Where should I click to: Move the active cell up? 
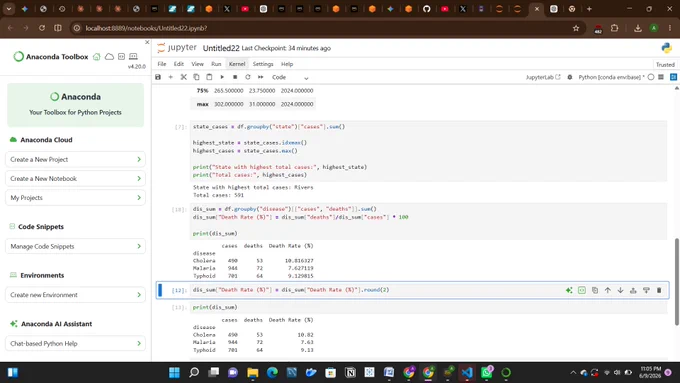tap(608, 290)
